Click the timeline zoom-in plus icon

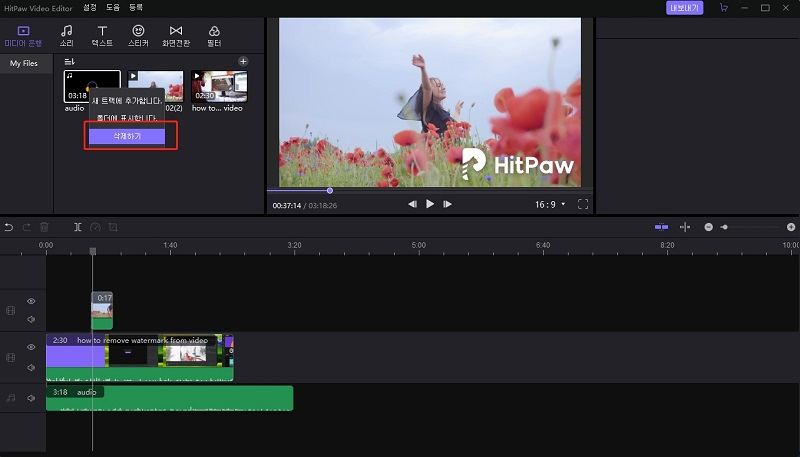pyautogui.click(x=791, y=227)
